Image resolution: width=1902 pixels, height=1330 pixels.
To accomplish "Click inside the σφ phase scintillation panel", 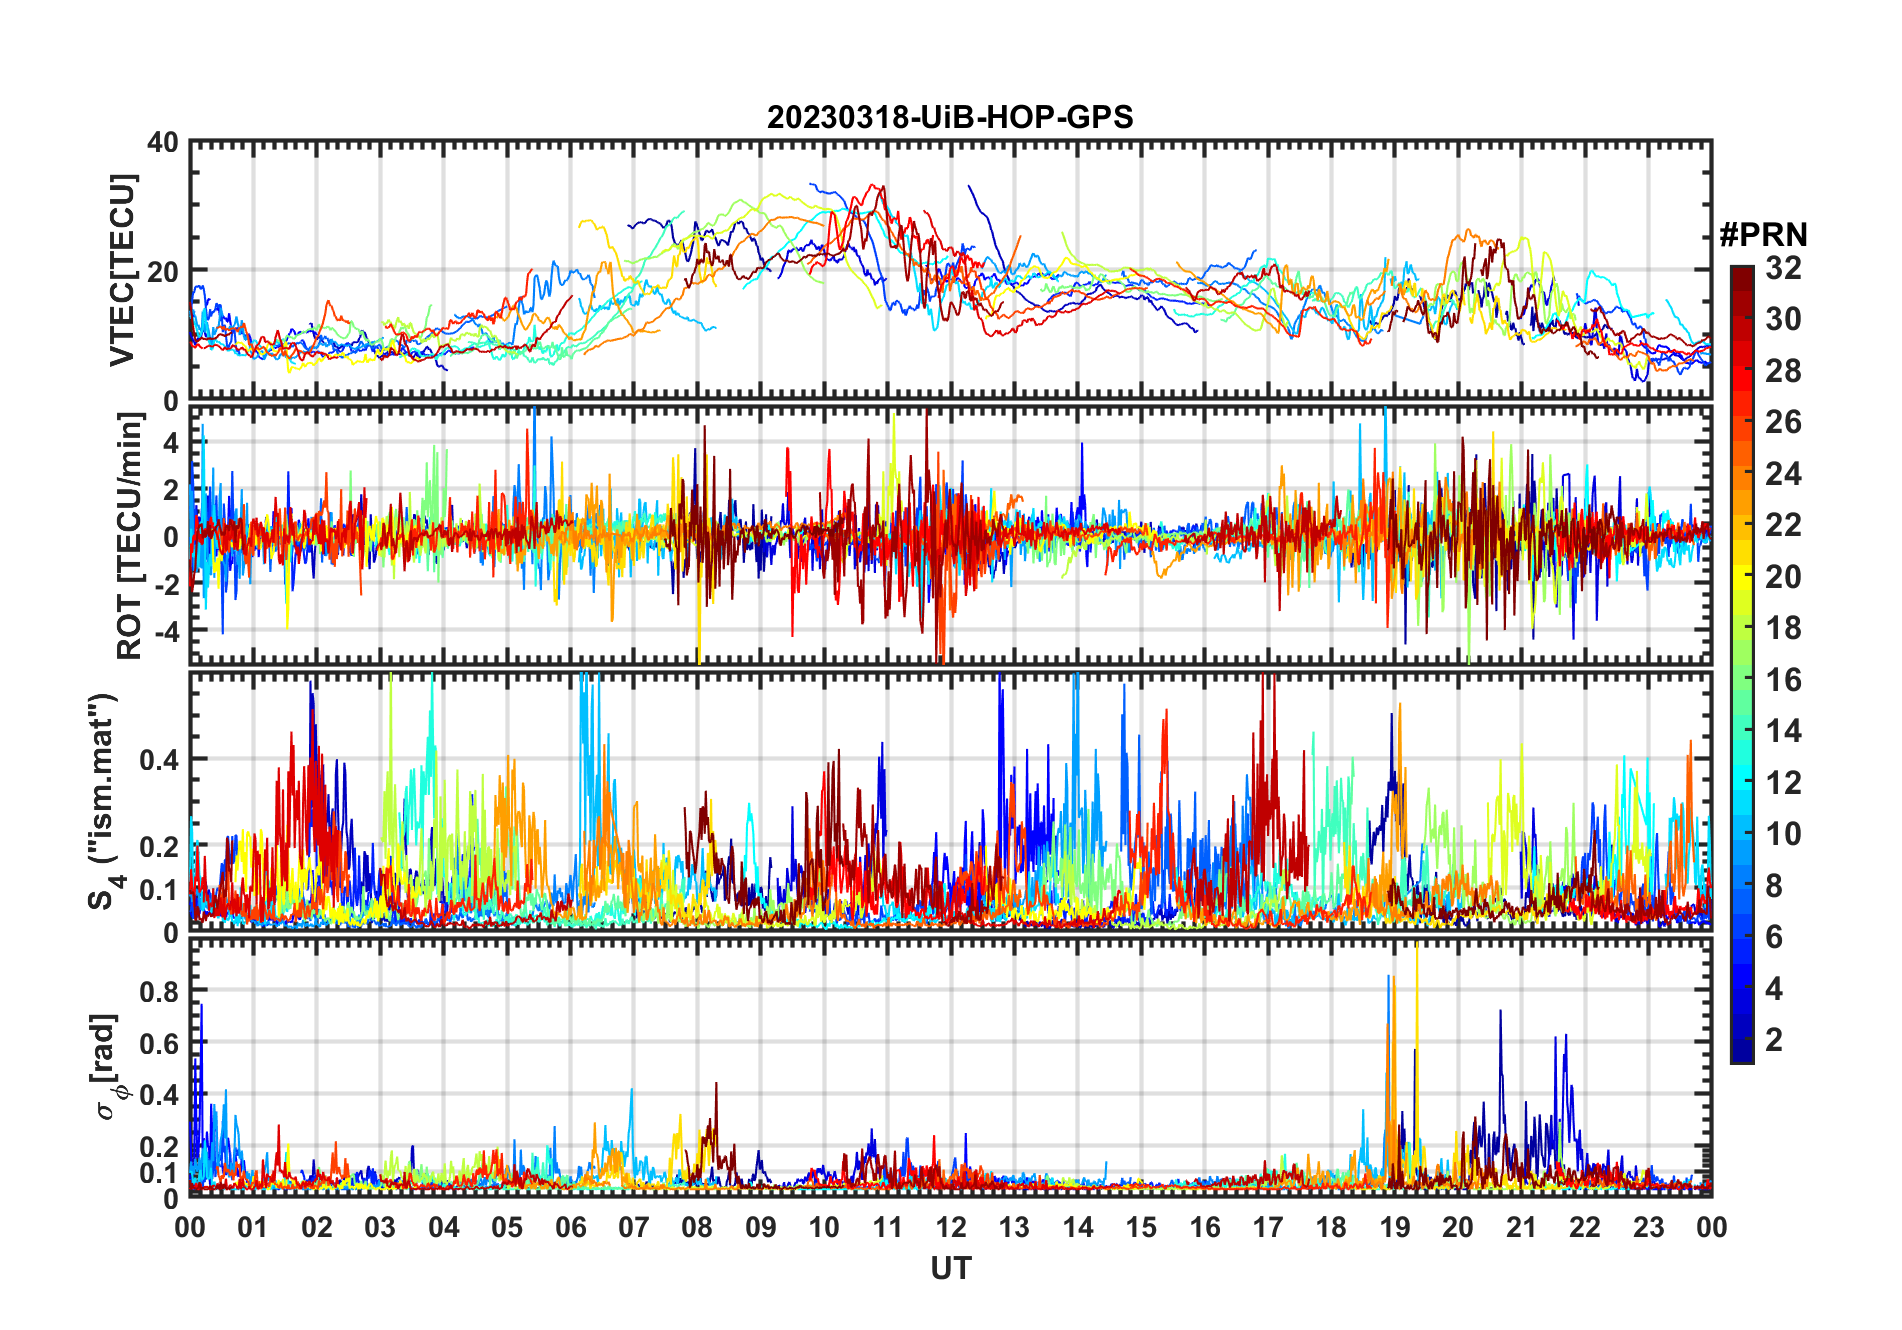I will point(950,1067).
